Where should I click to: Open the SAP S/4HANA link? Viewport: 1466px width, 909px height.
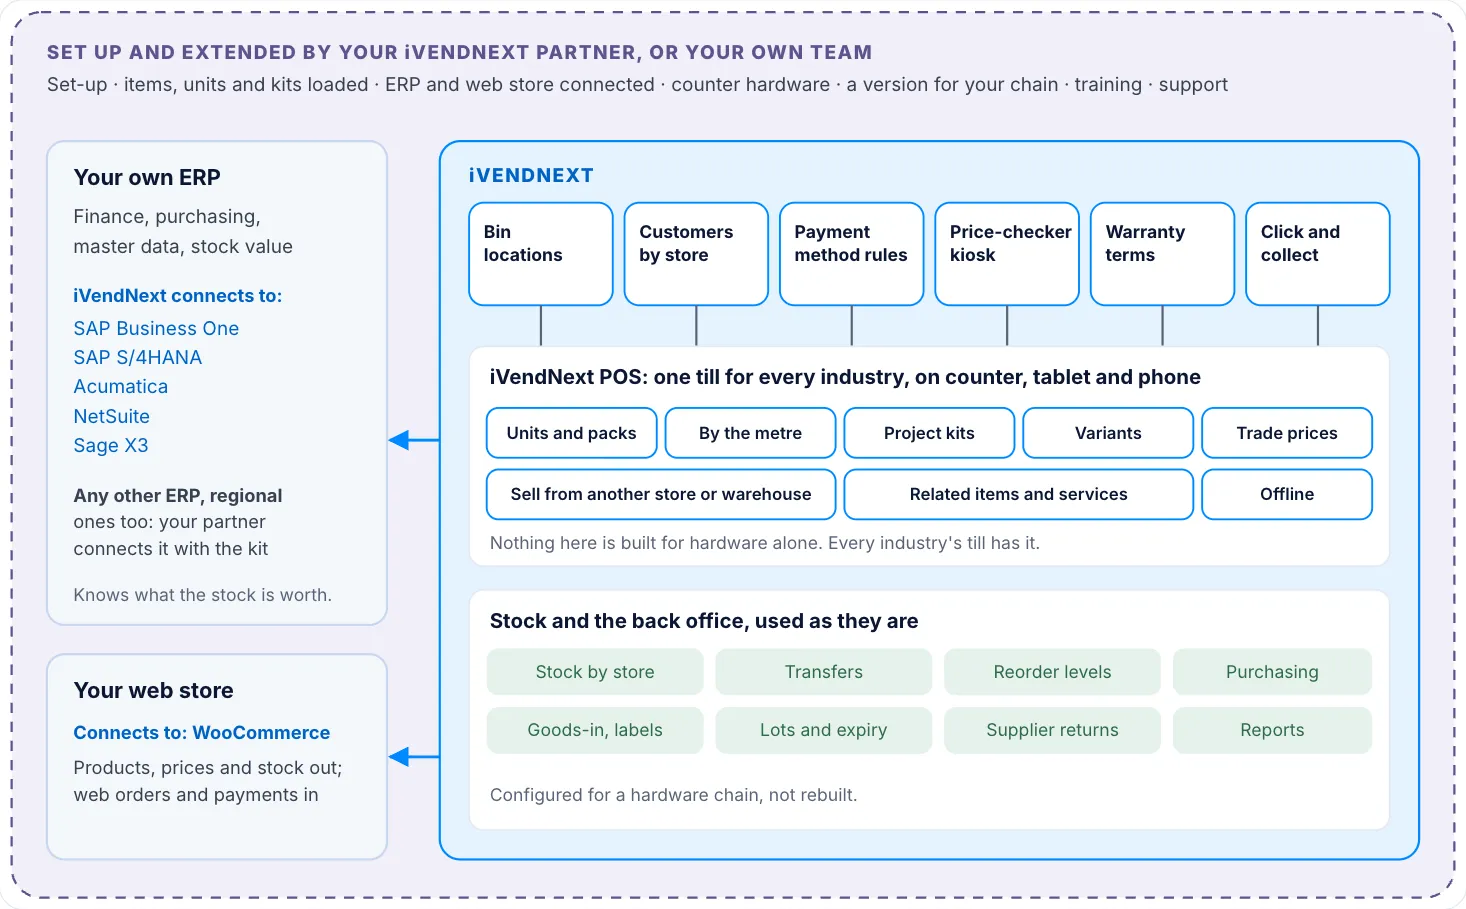pos(138,357)
